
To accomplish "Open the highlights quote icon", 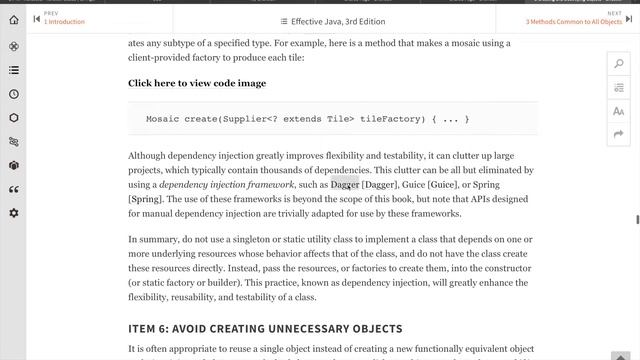I will pyautogui.click(x=13, y=189).
